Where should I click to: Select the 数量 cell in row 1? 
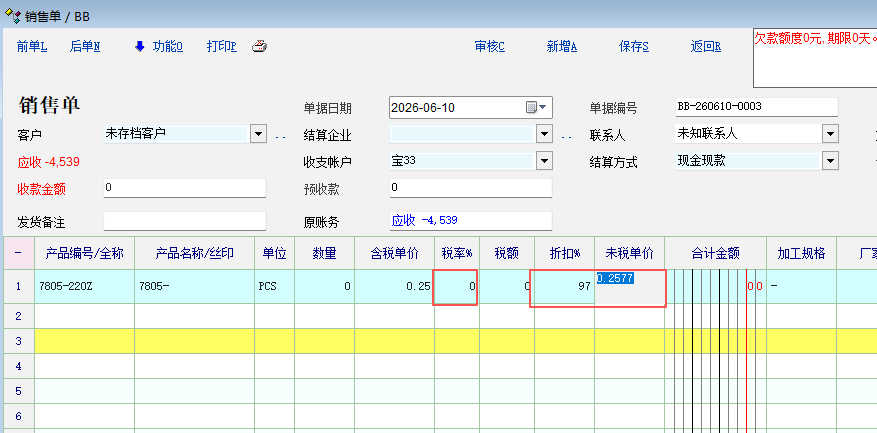325,286
